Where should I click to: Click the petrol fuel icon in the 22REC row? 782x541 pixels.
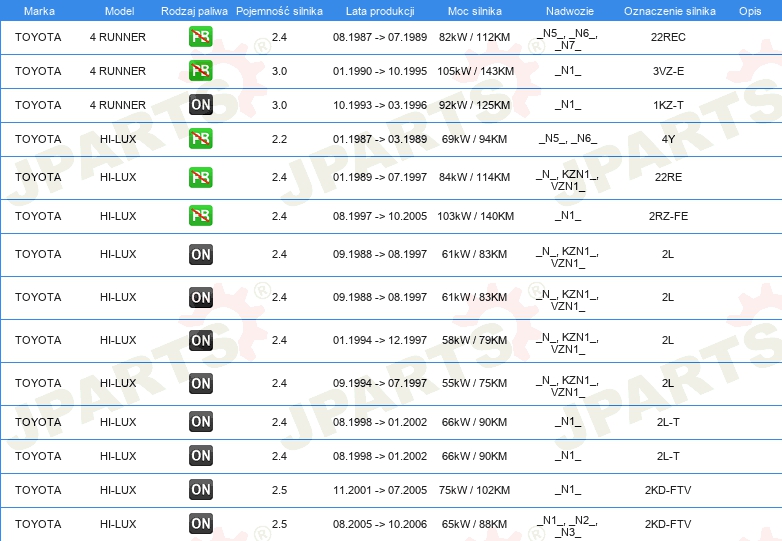[200, 37]
